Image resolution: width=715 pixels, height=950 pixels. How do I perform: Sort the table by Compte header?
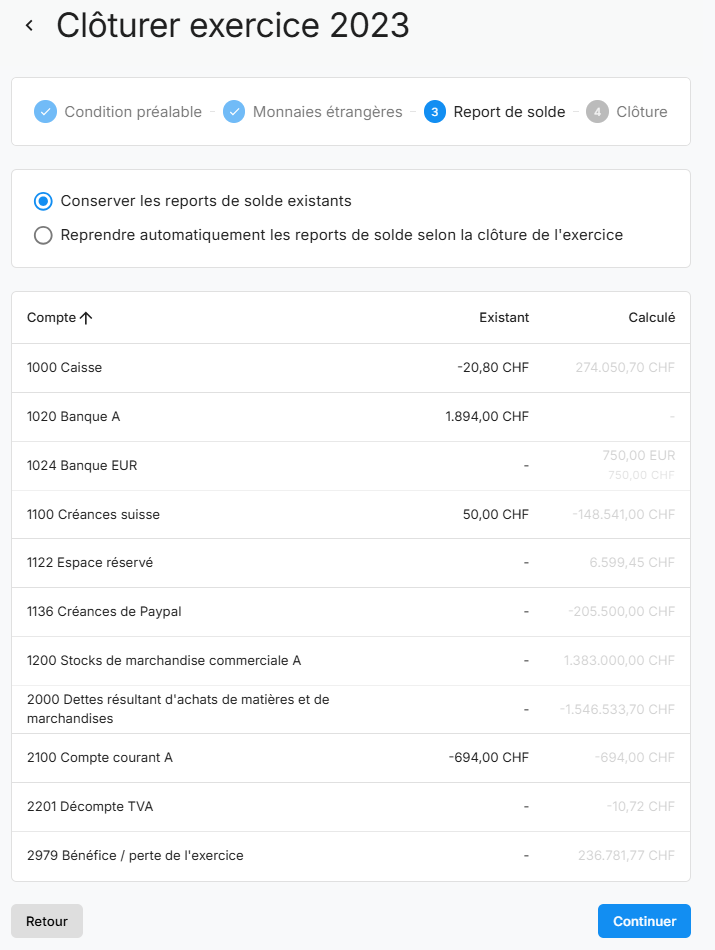tap(51, 318)
